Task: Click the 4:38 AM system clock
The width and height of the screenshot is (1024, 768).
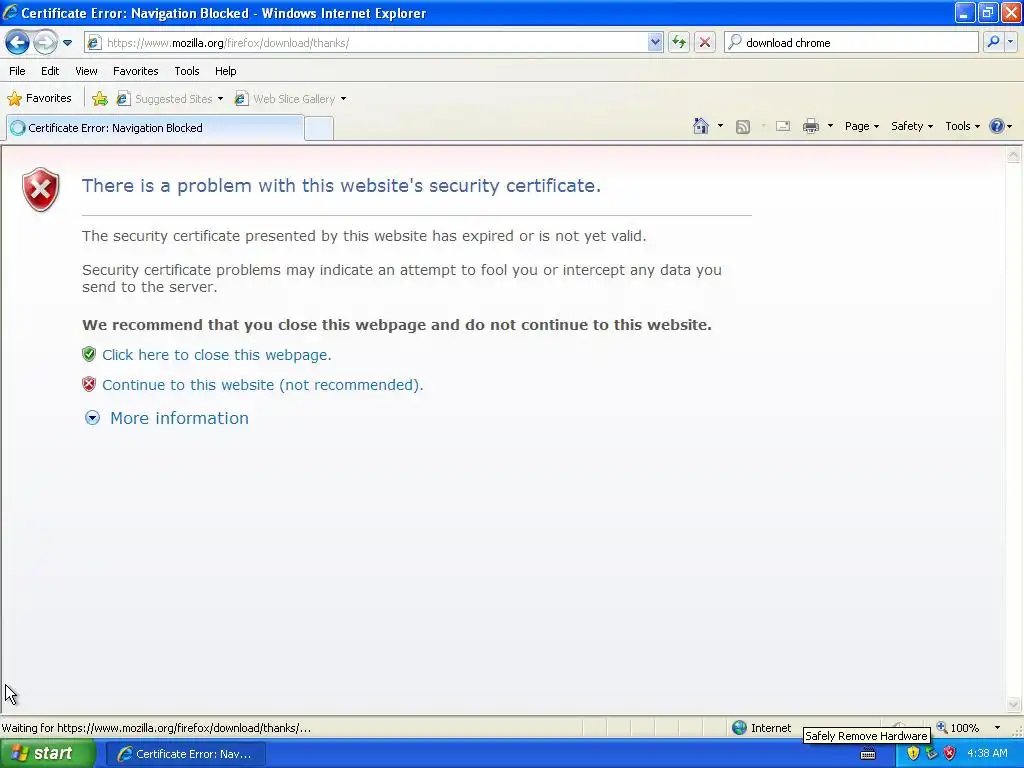Action: (x=987, y=754)
